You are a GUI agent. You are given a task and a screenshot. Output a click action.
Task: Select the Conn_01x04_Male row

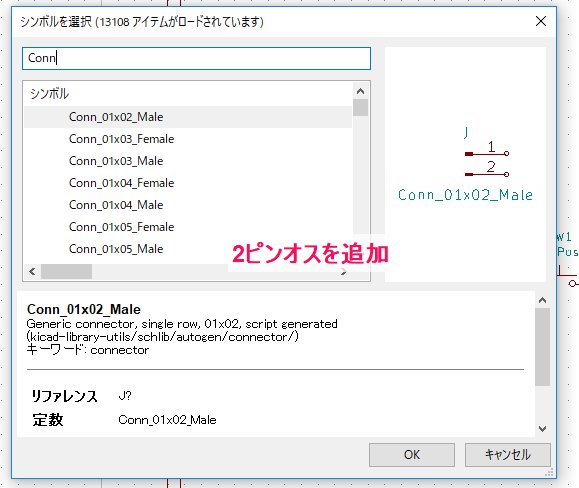188,205
